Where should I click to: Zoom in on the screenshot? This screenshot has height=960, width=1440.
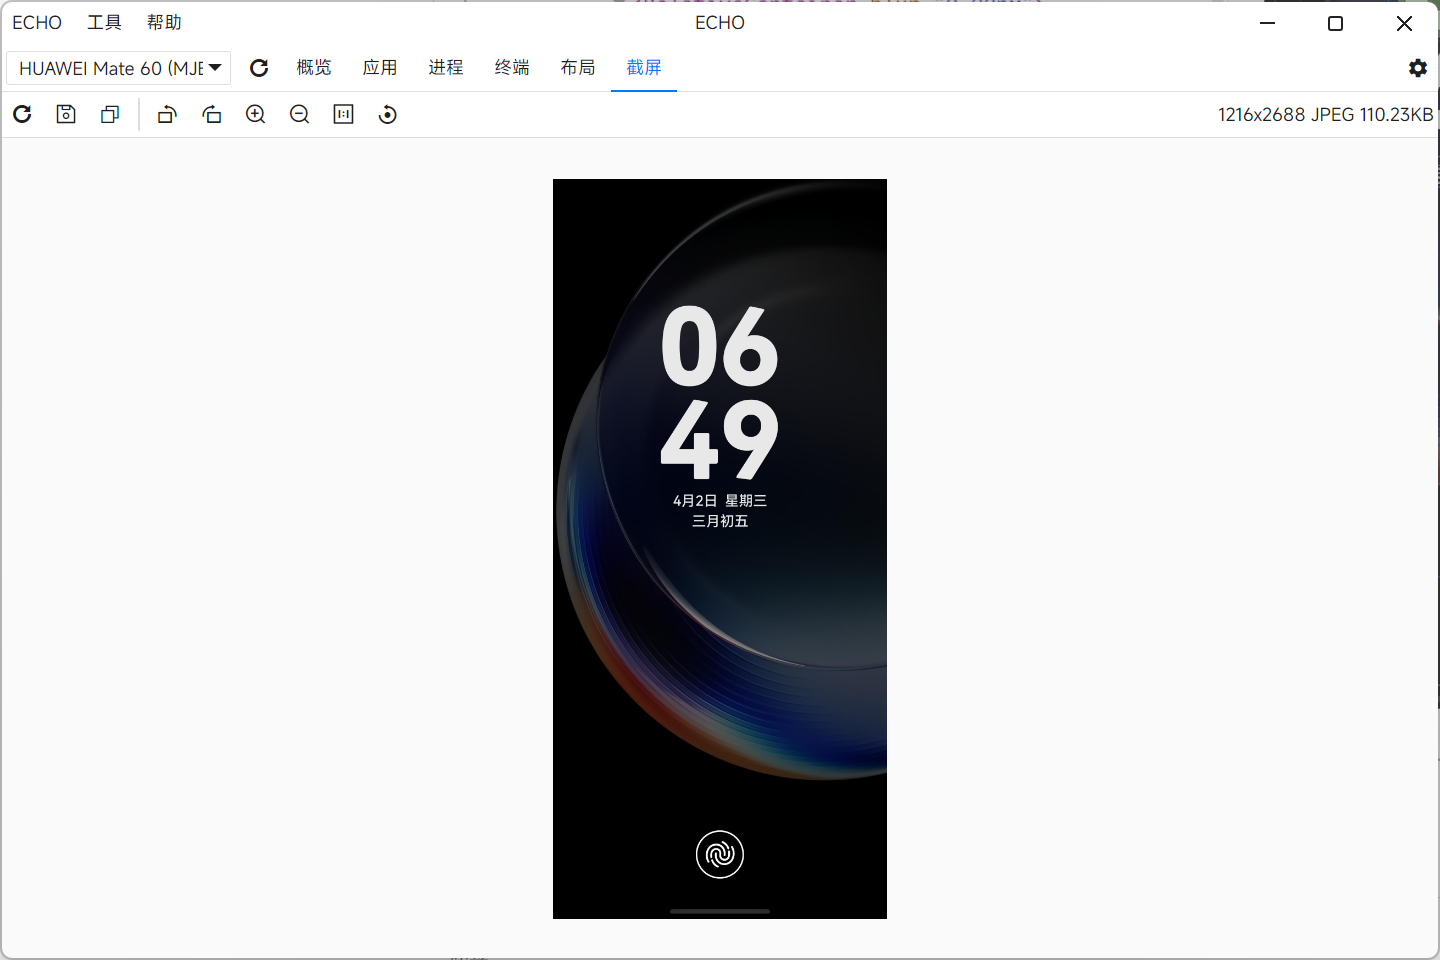click(x=255, y=115)
